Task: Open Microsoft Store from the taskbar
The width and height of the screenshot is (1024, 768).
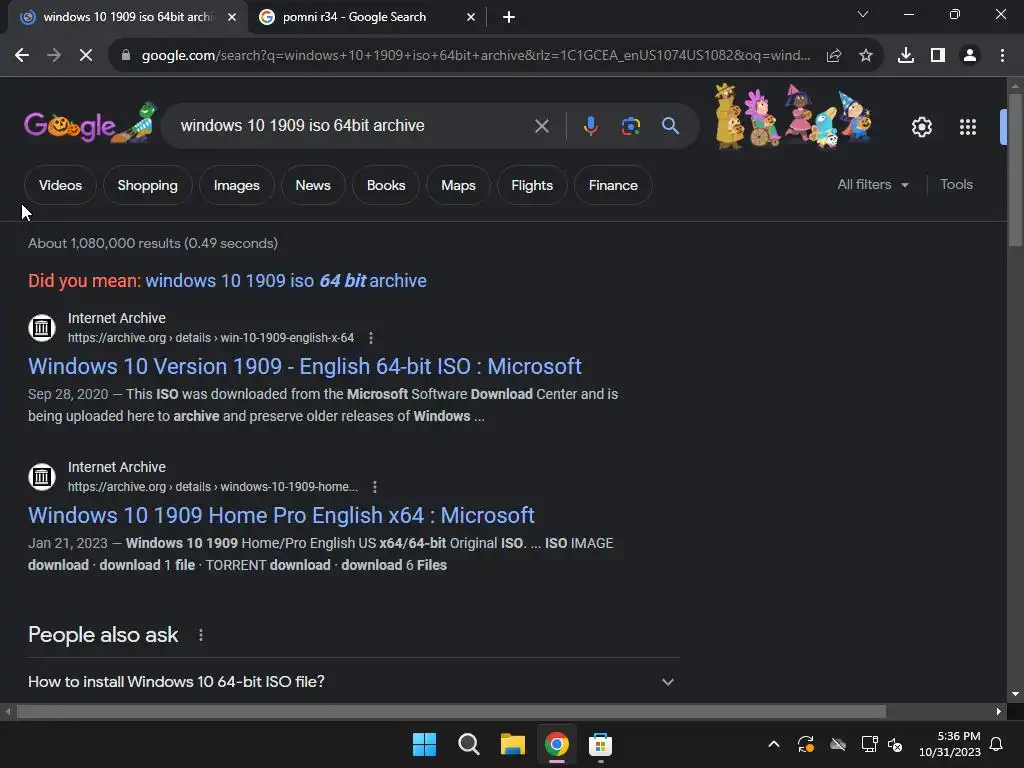Action: tap(600, 744)
